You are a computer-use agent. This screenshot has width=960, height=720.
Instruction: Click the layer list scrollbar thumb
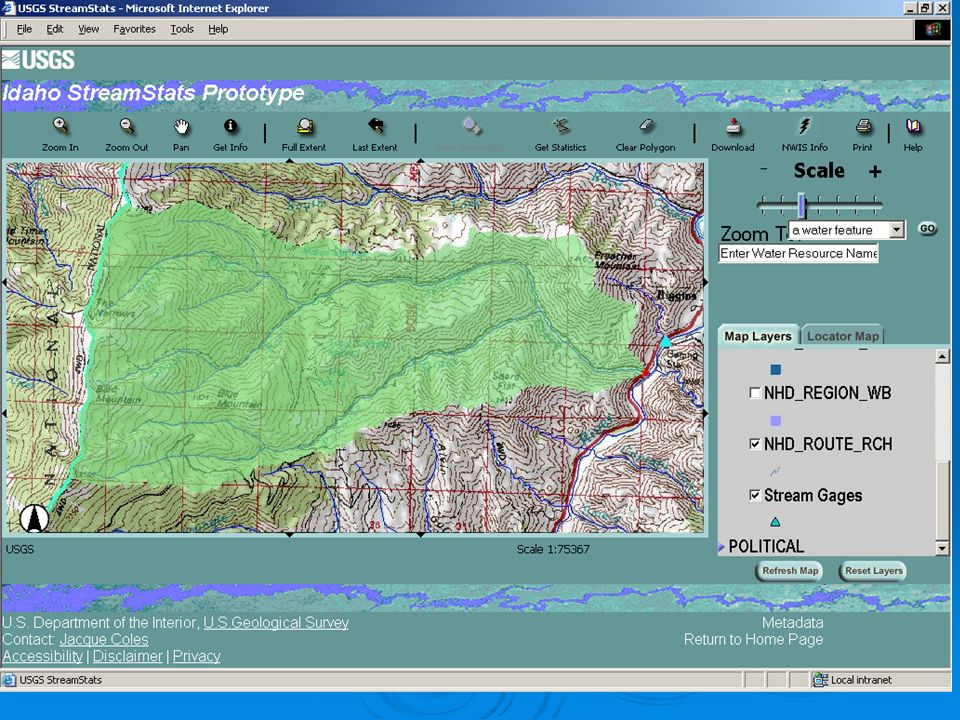tap(942, 501)
